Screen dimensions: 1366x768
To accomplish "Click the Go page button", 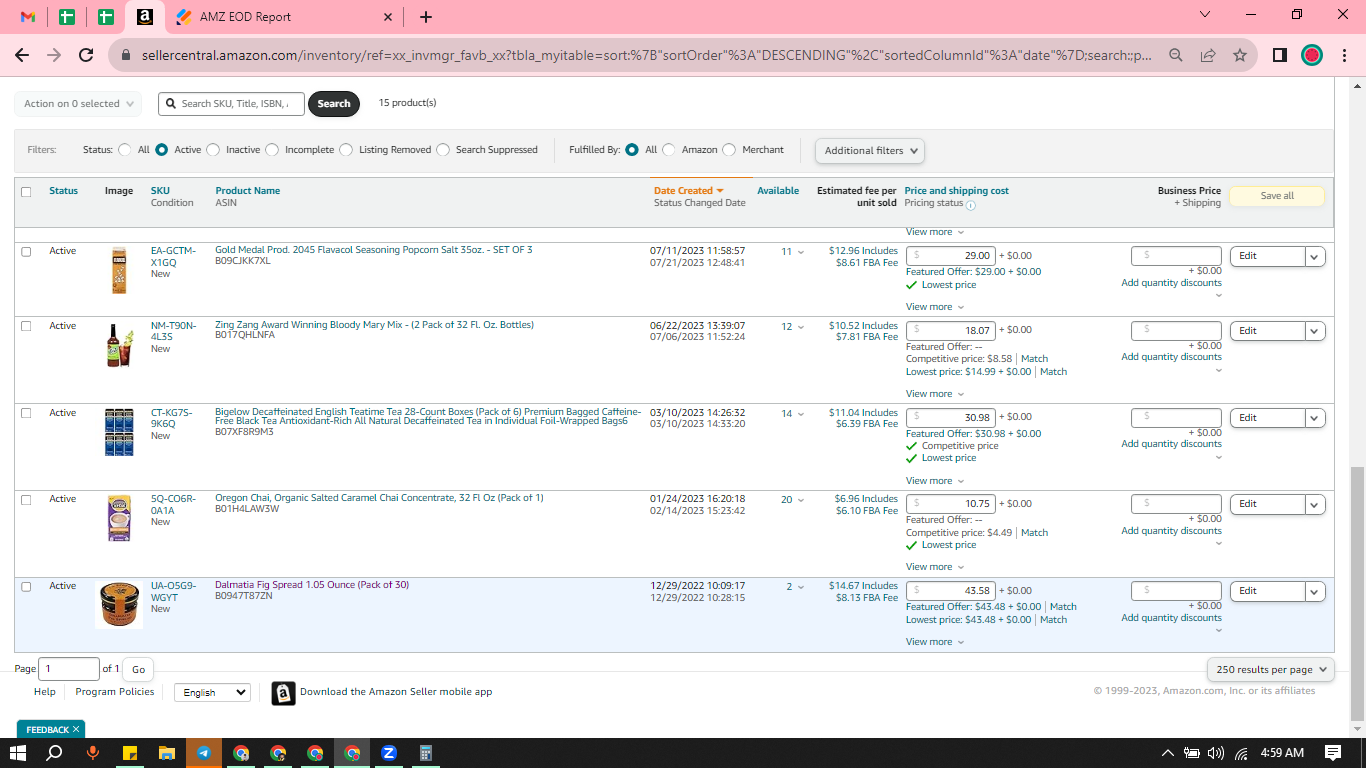I will click(x=138, y=670).
